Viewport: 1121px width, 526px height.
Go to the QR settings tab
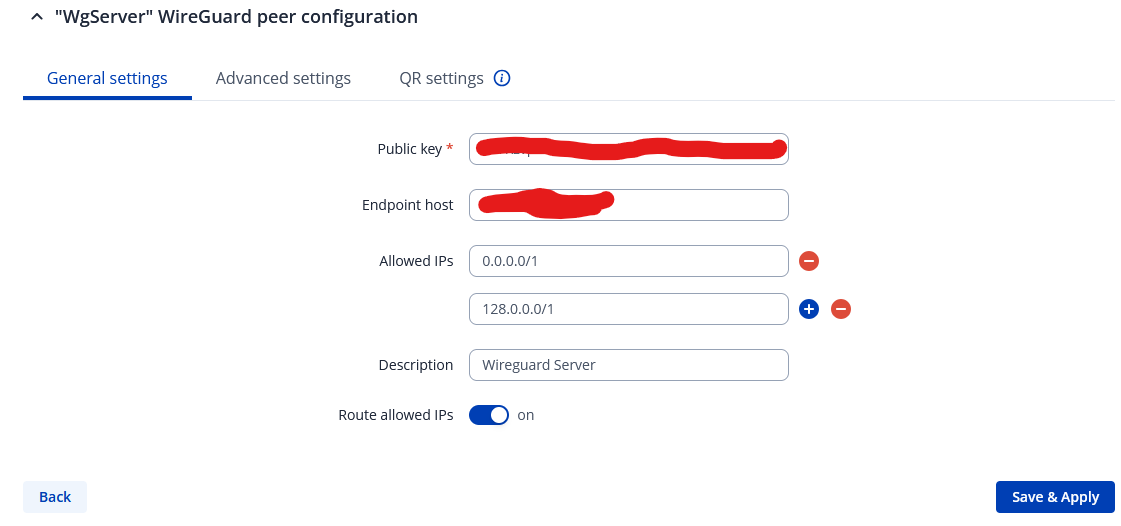click(x=441, y=78)
